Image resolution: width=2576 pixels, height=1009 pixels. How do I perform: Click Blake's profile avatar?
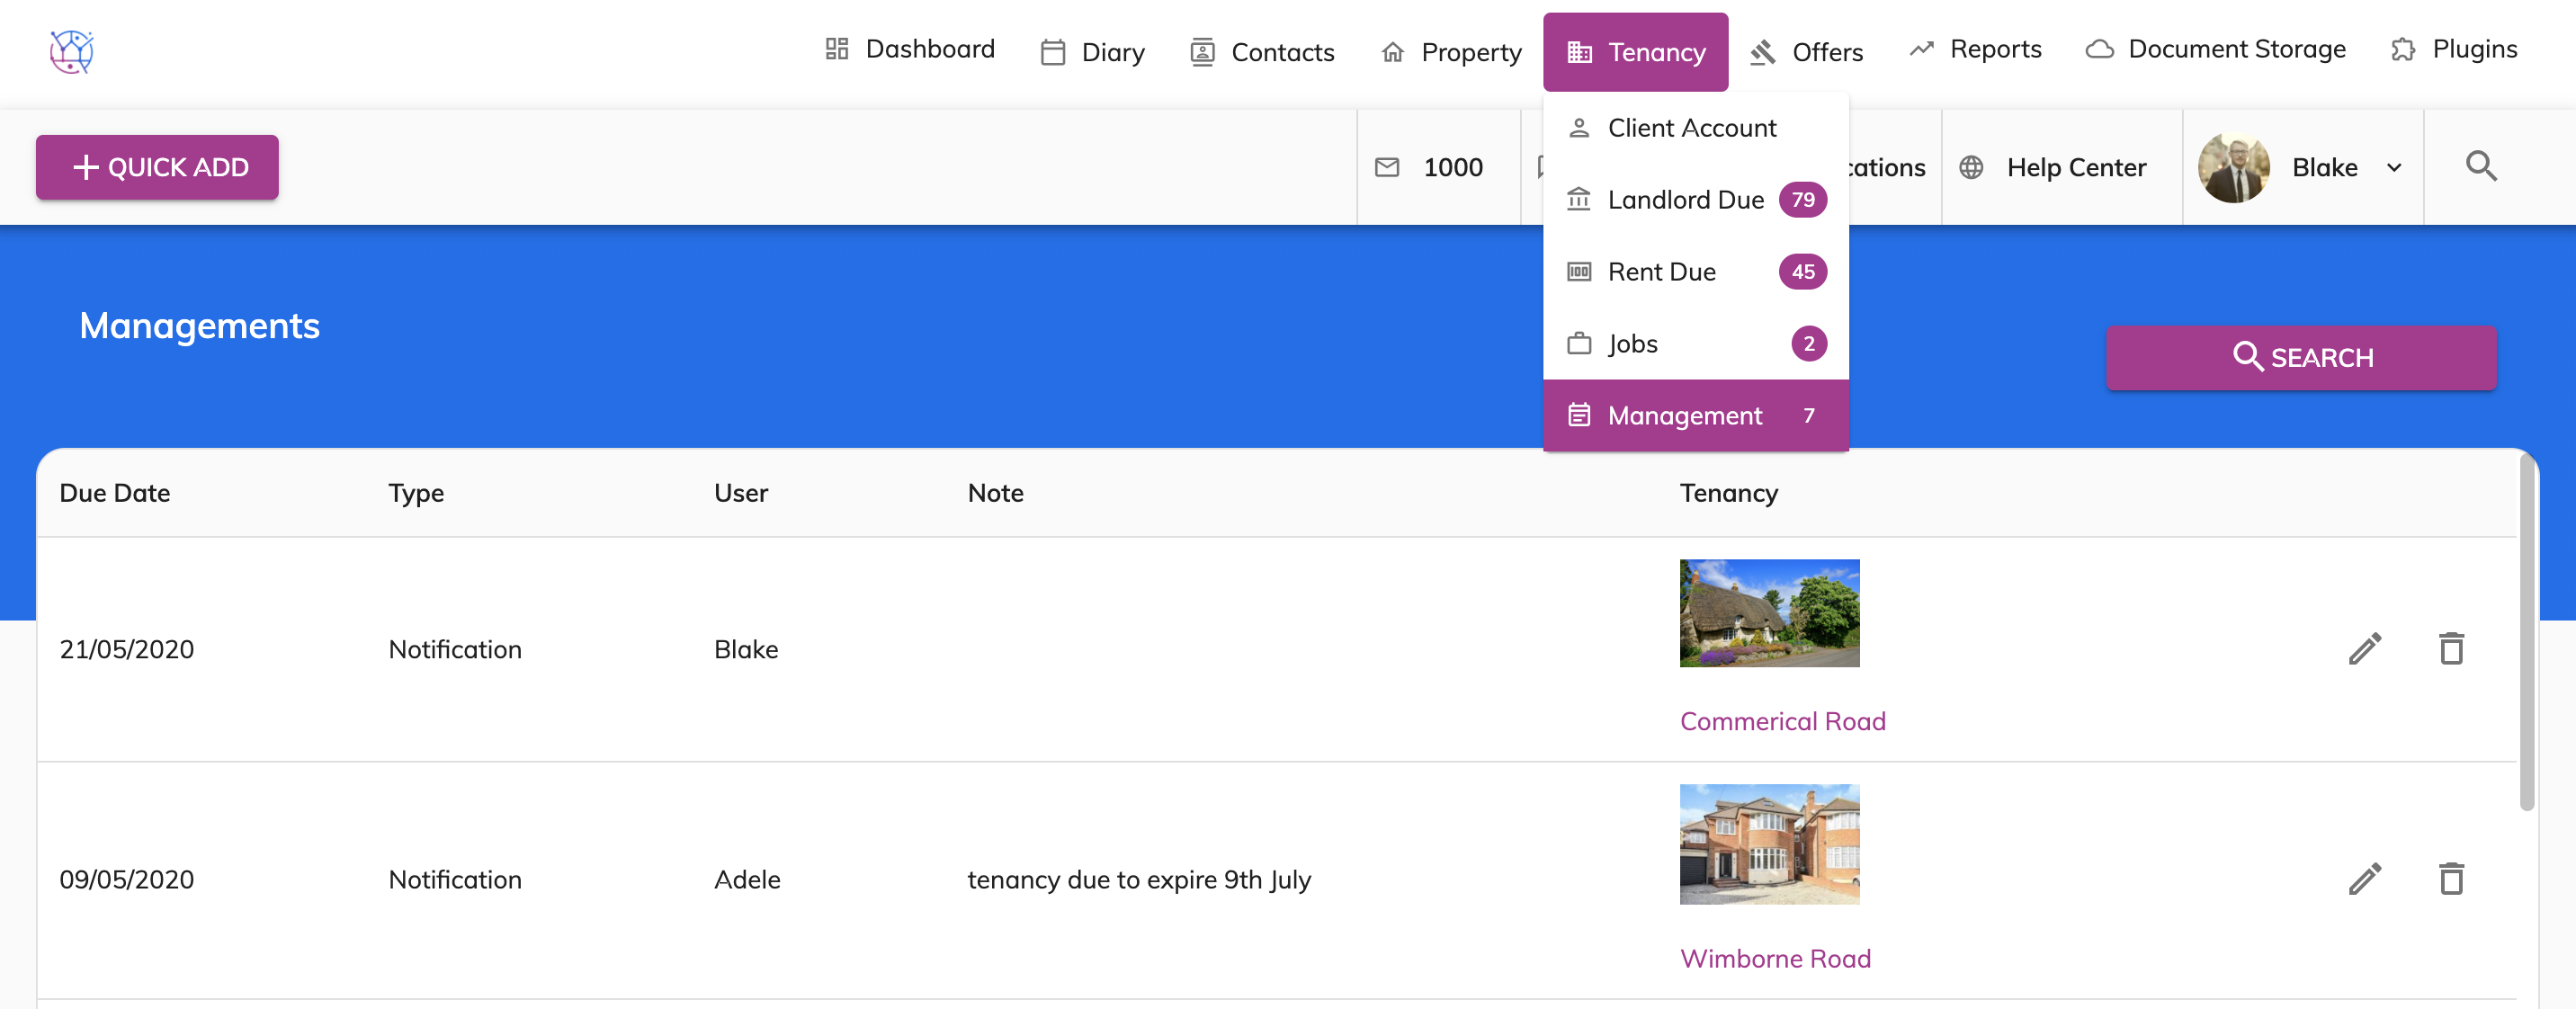2233,167
